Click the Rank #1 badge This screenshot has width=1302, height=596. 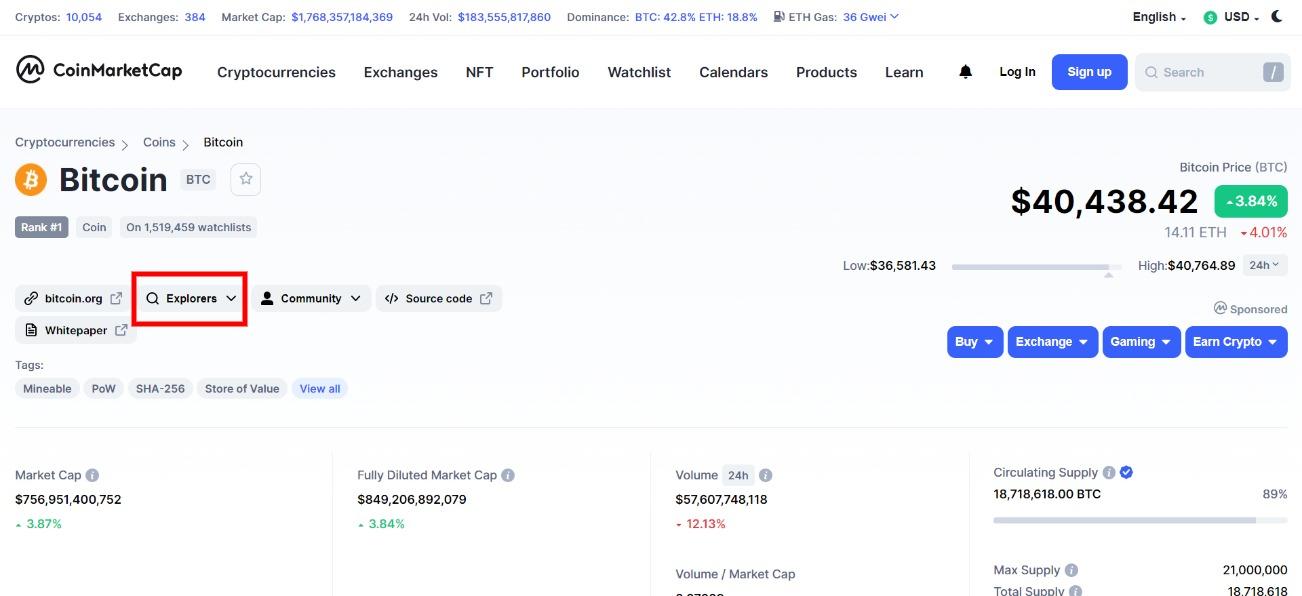(41, 227)
